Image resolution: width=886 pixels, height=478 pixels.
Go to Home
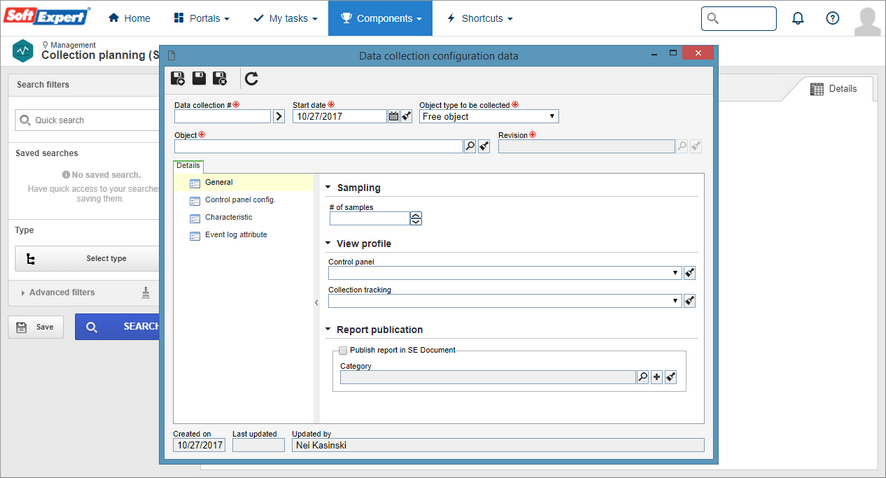(129, 18)
